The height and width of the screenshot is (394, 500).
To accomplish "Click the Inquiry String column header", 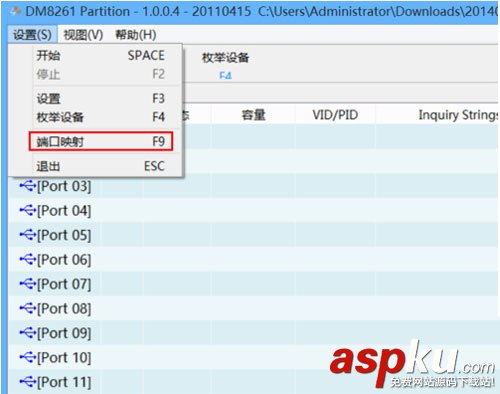I will tap(458, 115).
